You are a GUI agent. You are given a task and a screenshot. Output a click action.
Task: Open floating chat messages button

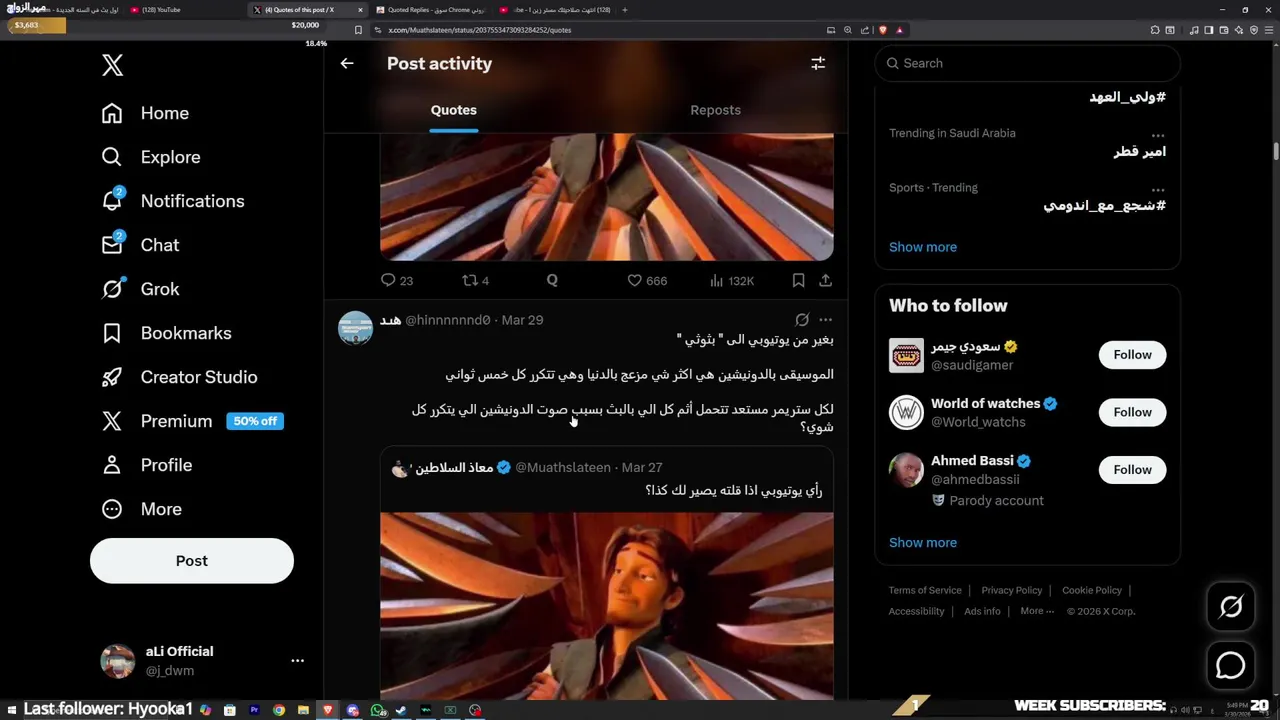click(x=1231, y=665)
